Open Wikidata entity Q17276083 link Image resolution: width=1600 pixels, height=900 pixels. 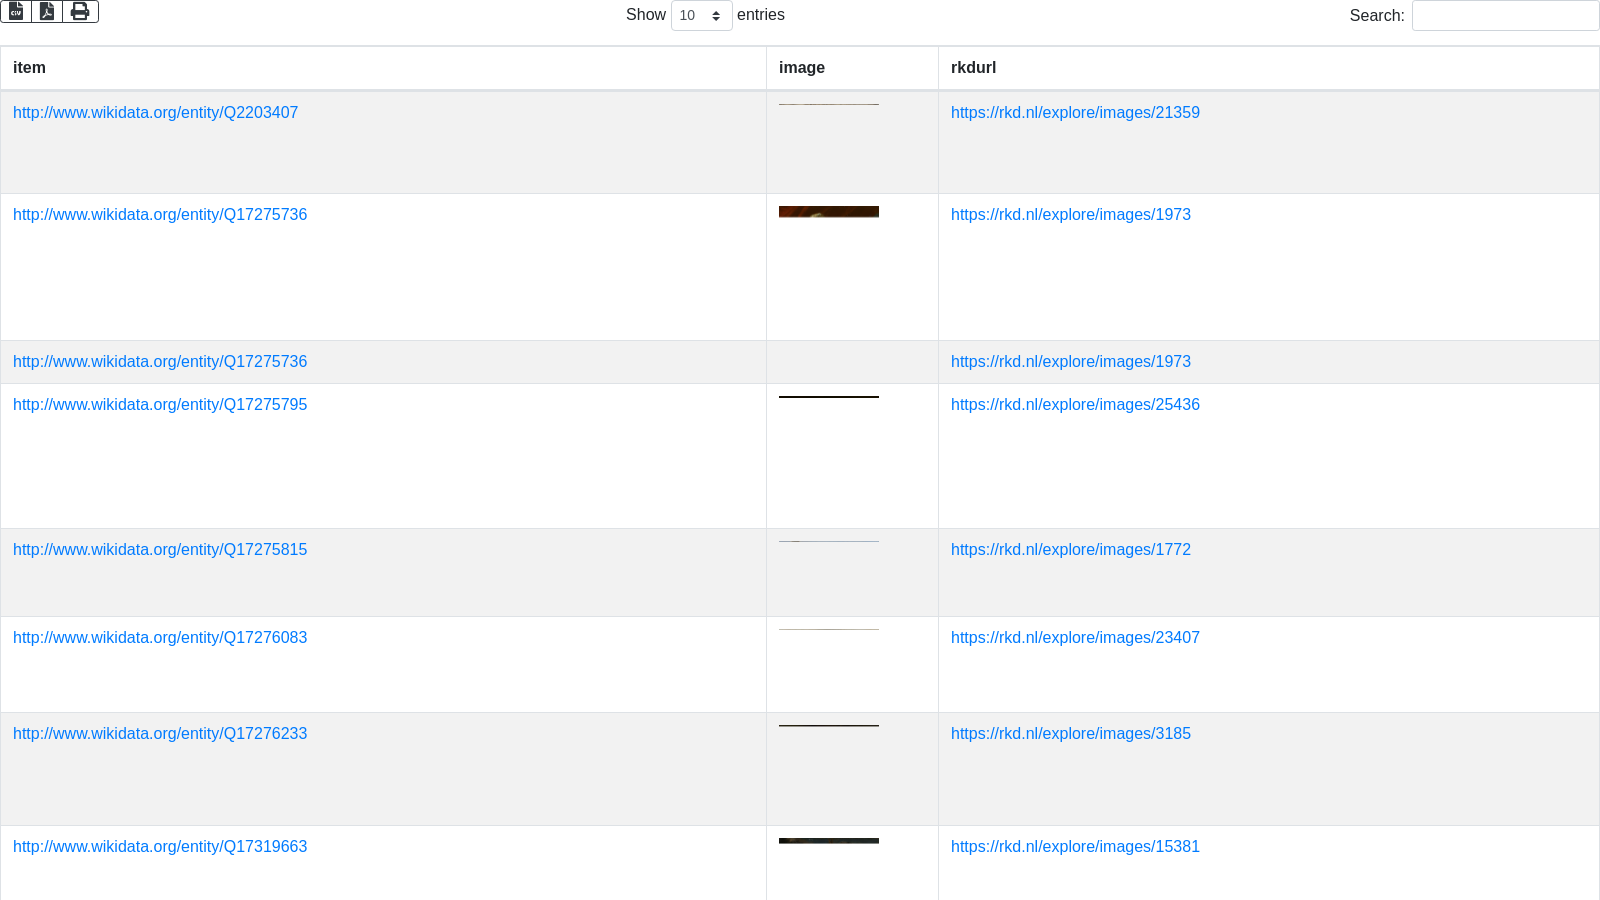coord(160,638)
